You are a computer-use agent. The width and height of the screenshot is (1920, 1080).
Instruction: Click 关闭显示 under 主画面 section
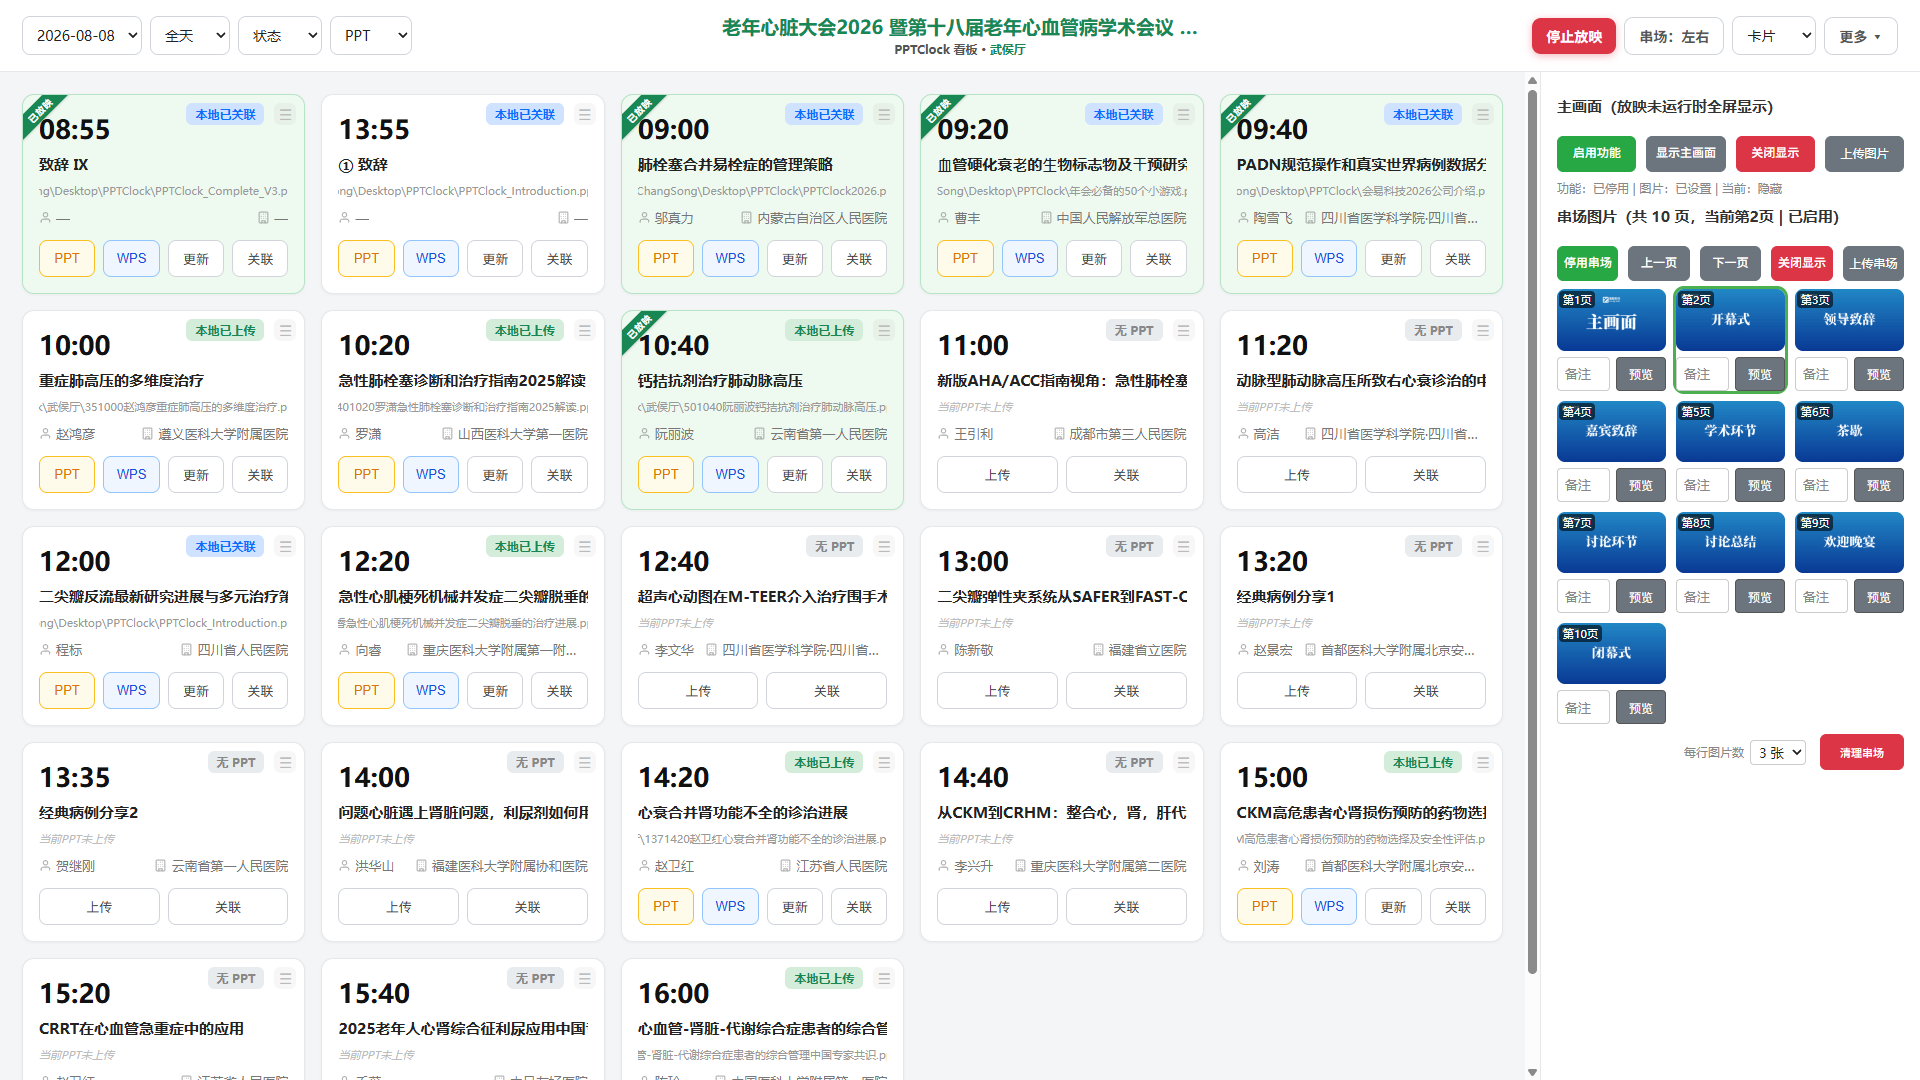(1775, 154)
